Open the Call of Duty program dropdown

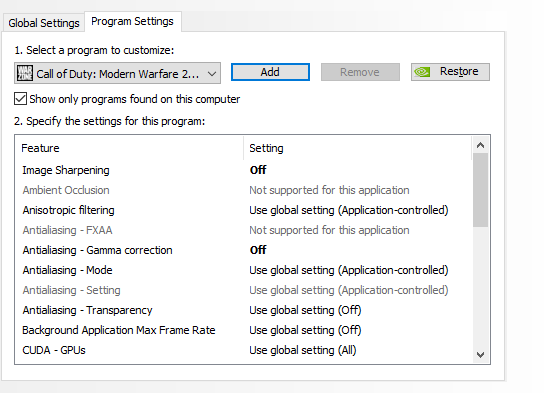point(117,73)
